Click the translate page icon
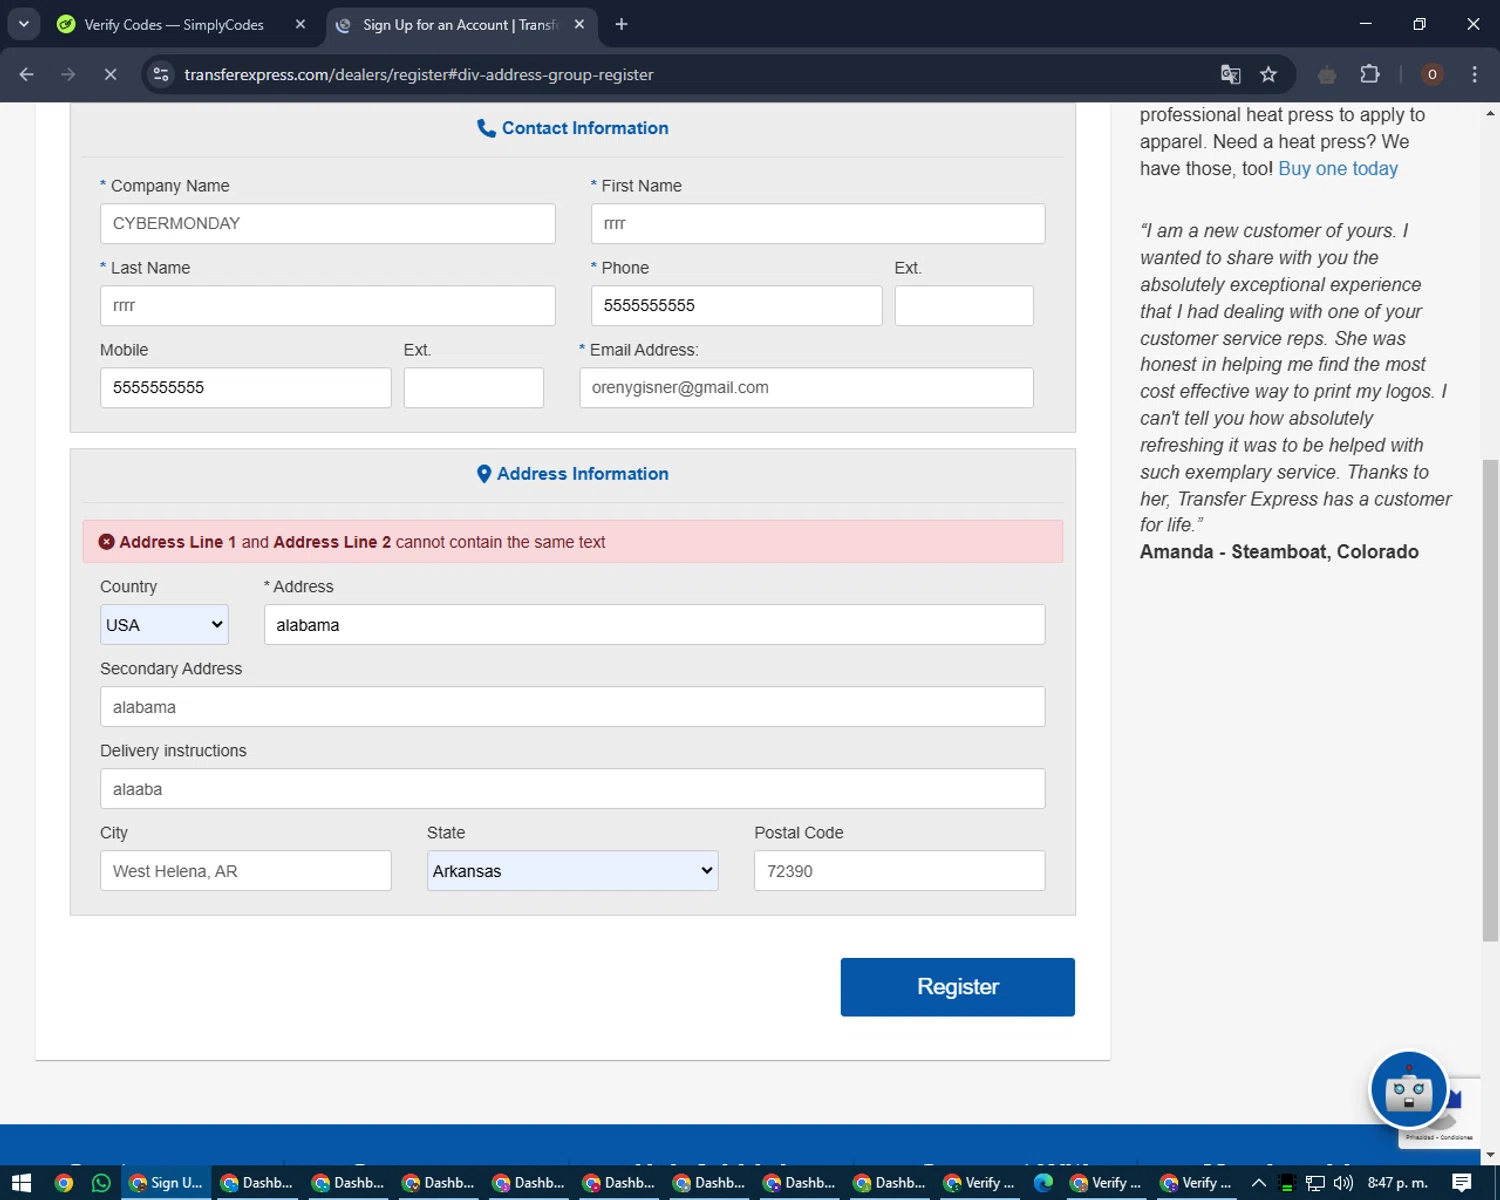Viewport: 1500px width, 1200px height. pyautogui.click(x=1230, y=75)
